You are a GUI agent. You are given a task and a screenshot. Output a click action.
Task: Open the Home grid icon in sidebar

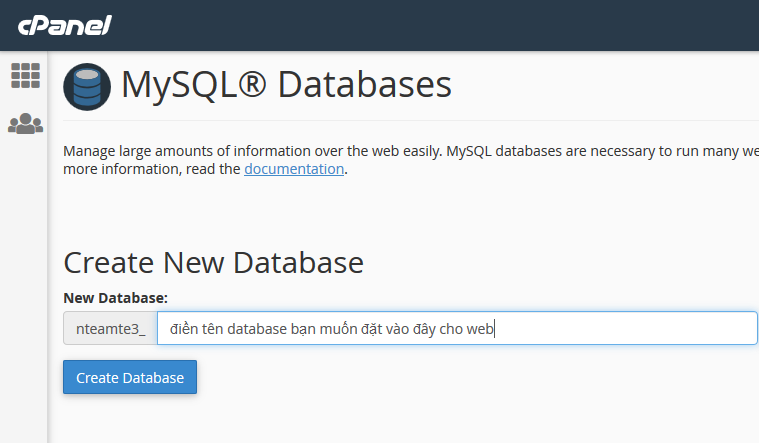click(x=26, y=76)
